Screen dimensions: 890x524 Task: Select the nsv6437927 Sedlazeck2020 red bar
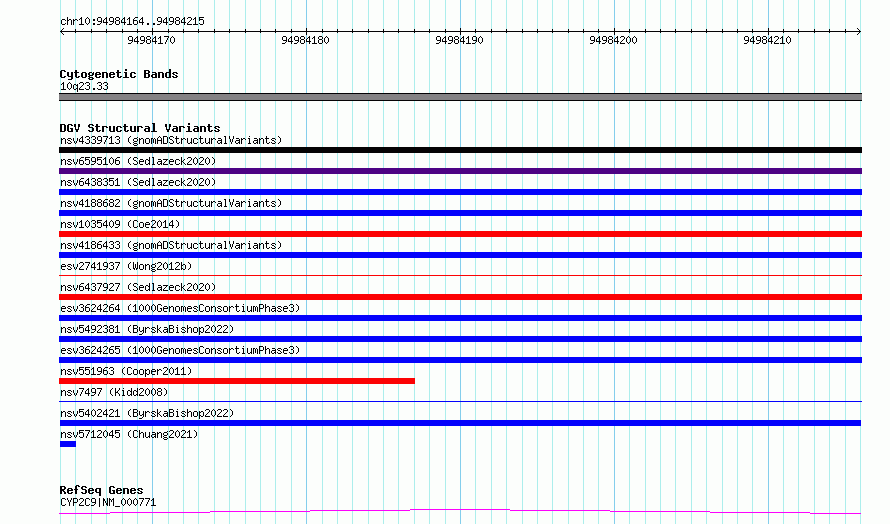[460, 297]
